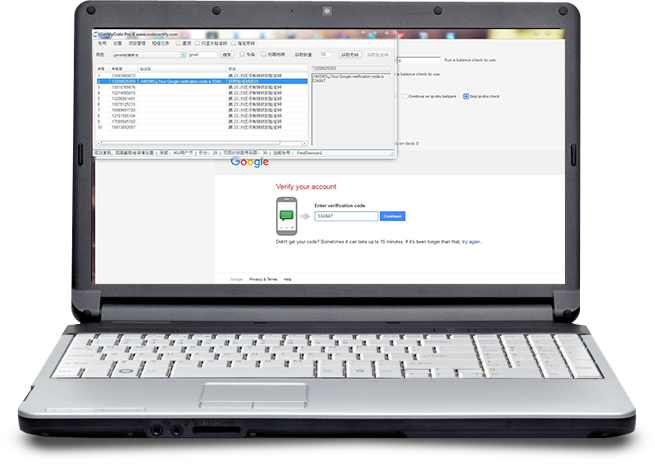Select the 'Skip ip-dns check' option
Viewport: 655px width, 464px height.
[466, 96]
